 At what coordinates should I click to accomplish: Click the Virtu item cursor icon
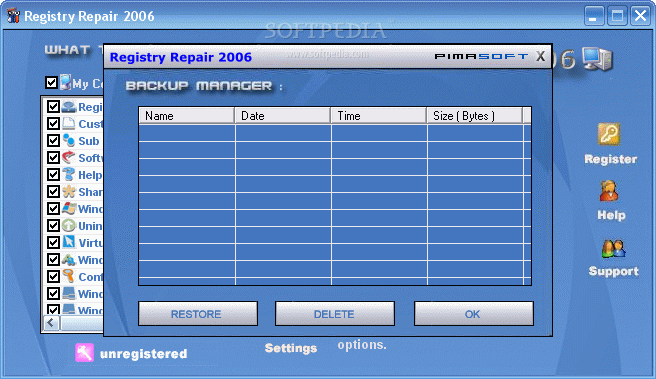tap(69, 242)
